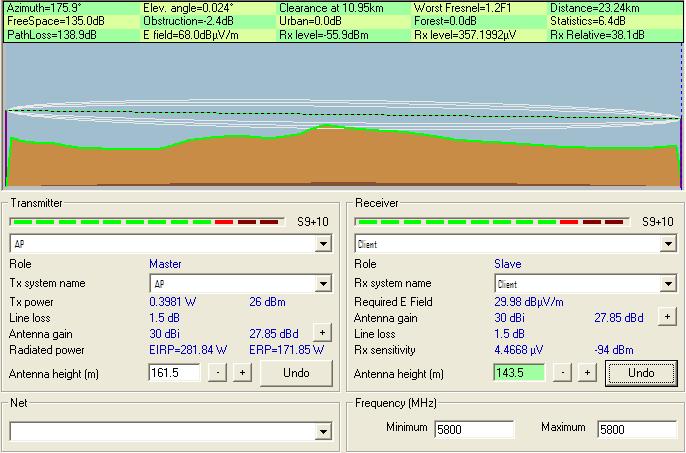The image size is (686, 453).
Task: Decrease transmitter antenna height with minus button
Action: (x=217, y=373)
